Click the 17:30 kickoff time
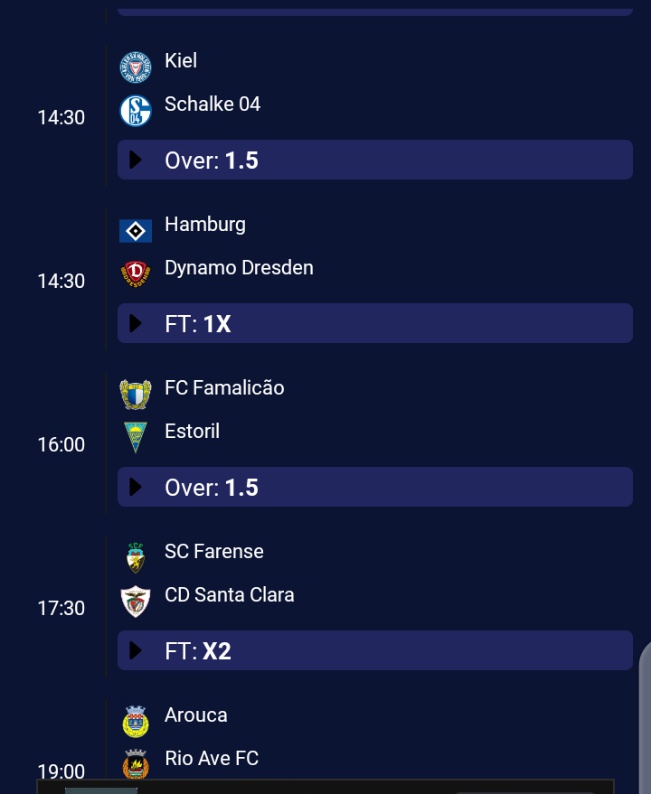Screen dimensions: 651x794 tap(61, 608)
